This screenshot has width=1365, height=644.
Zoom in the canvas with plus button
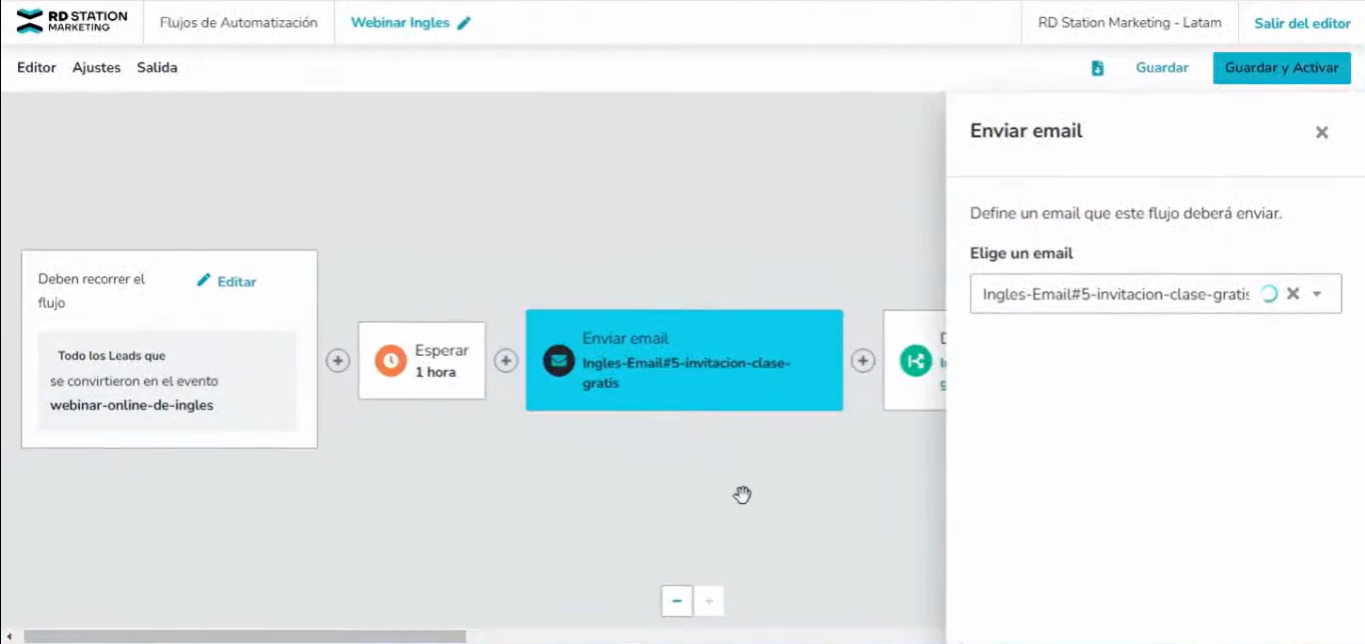point(709,601)
